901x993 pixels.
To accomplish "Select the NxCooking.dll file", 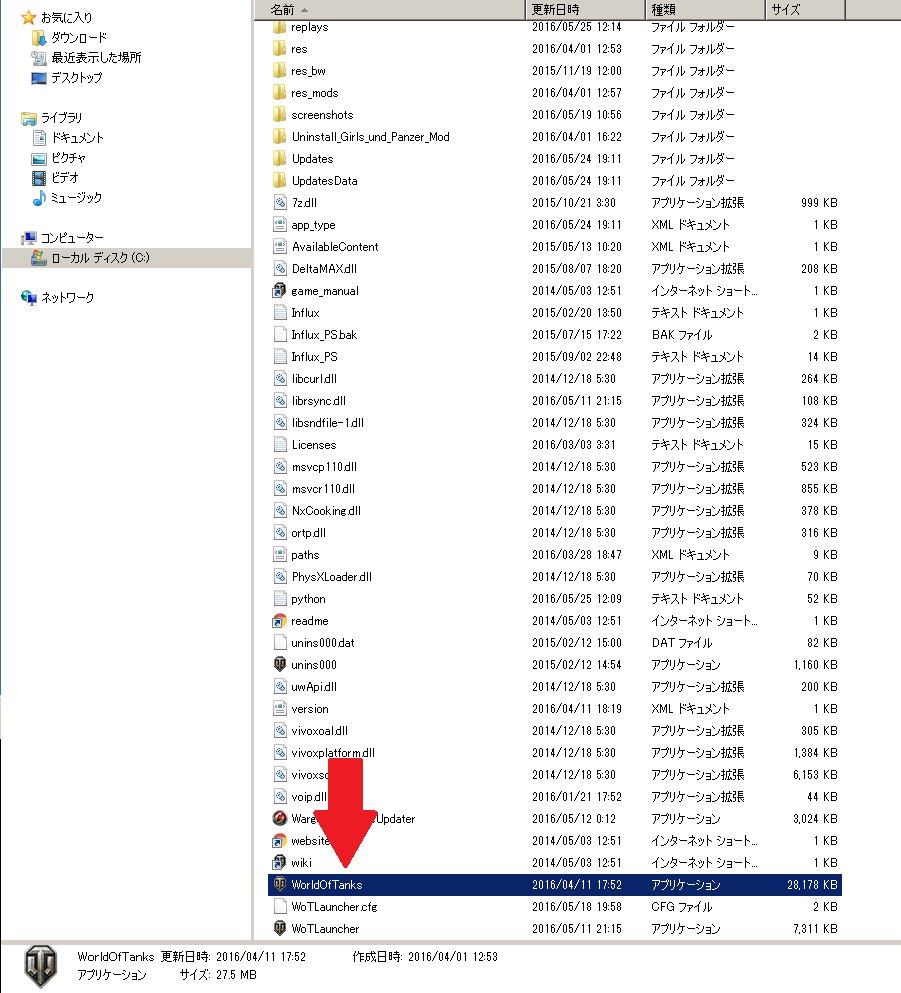I will click(x=326, y=510).
